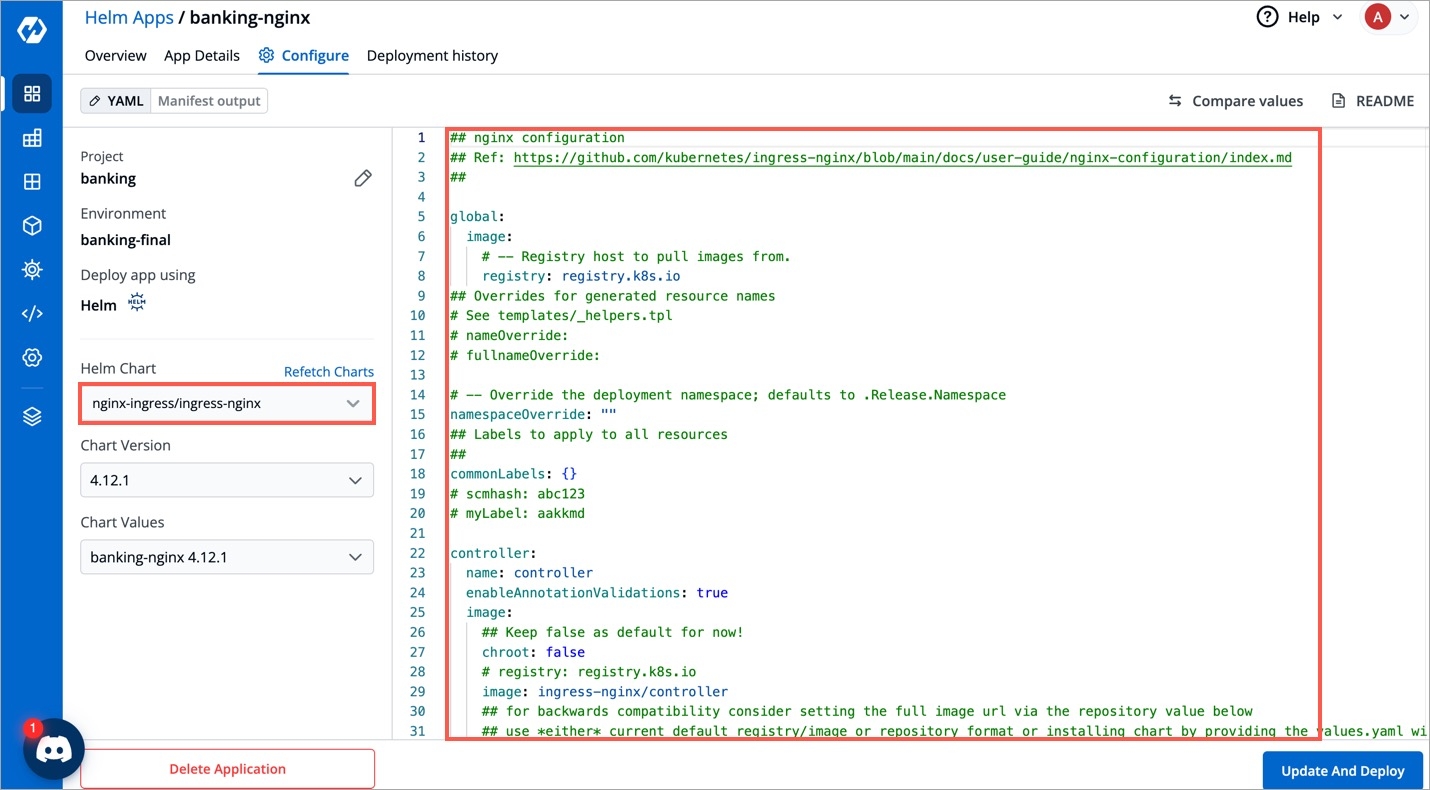The height and width of the screenshot is (790, 1430).
Task: Click the Helm logo next to Helm
Action: click(137, 304)
